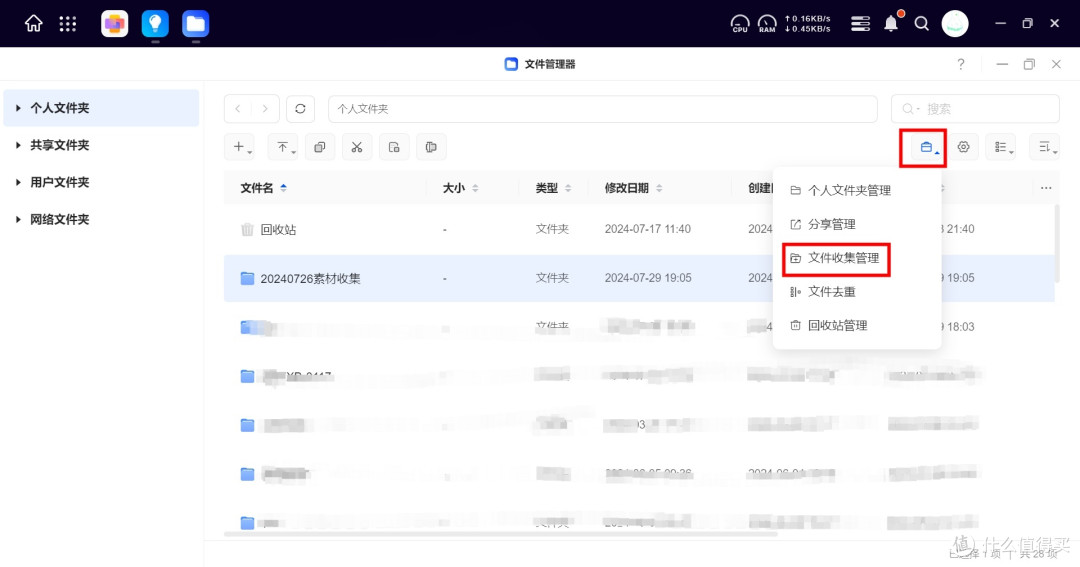The height and width of the screenshot is (567, 1080).
Task: Open the user avatar menu
Action: click(x=955, y=24)
